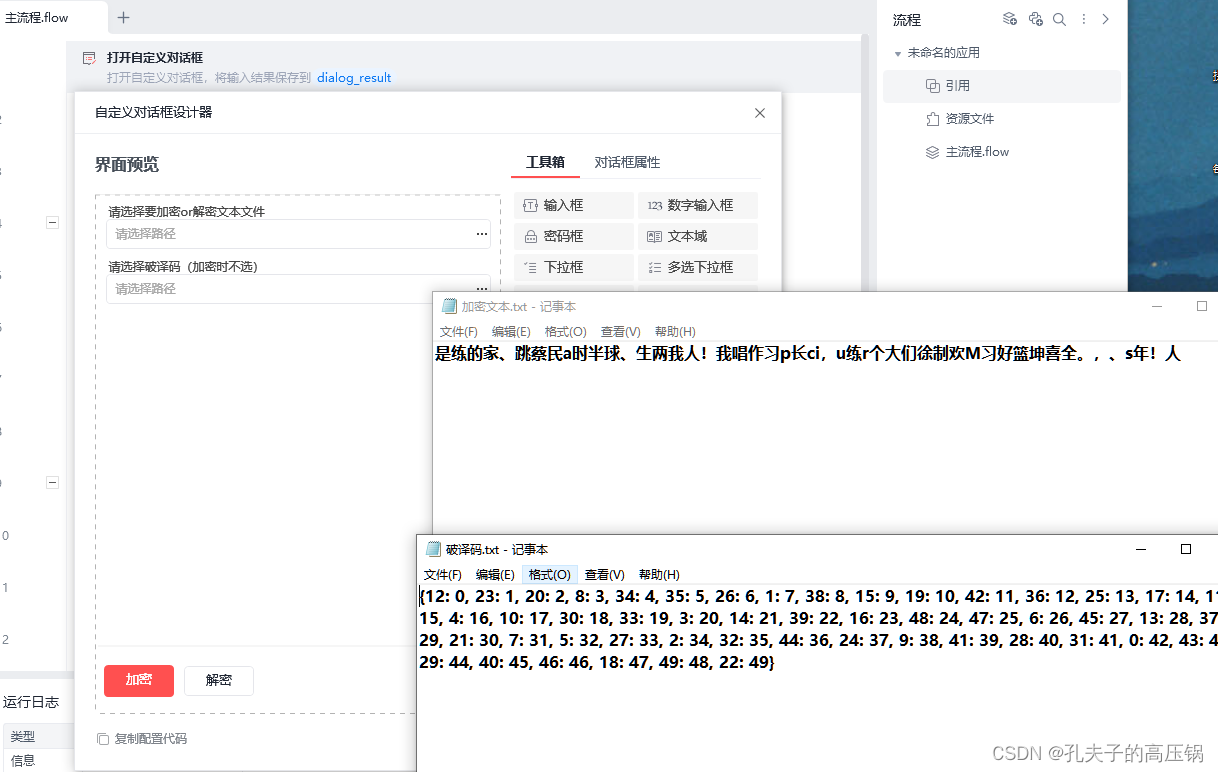Open the 流程 panel more-options menu
This screenshot has width=1218, height=772.
point(1083,19)
